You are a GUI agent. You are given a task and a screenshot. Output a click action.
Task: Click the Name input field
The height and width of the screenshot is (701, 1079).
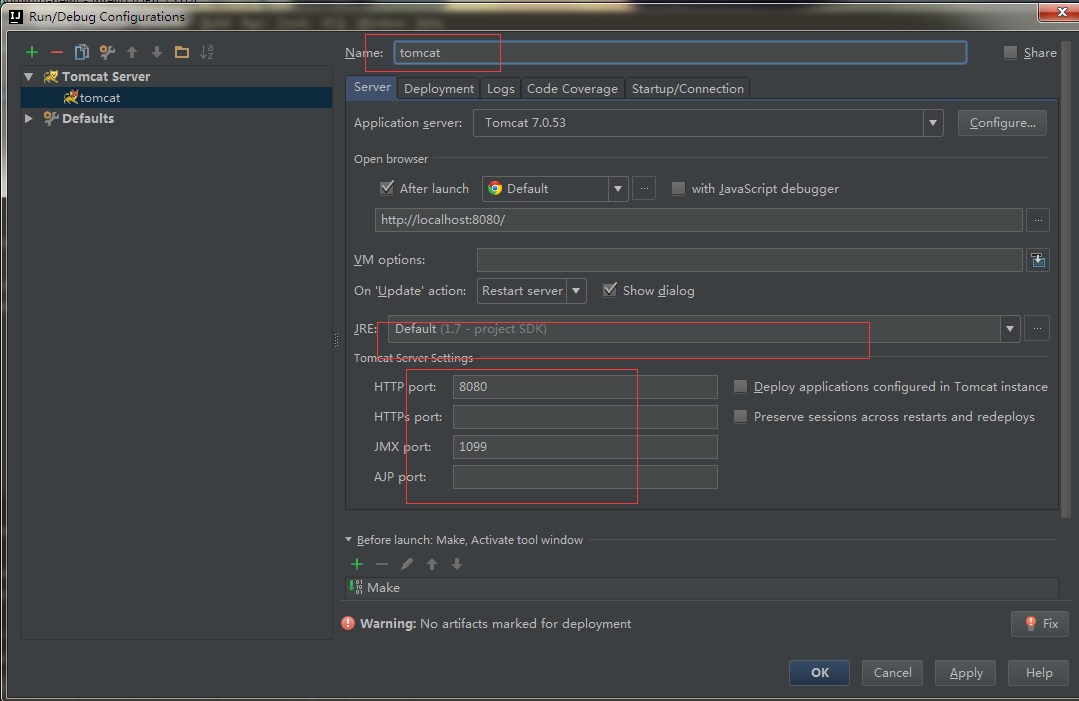(680, 52)
